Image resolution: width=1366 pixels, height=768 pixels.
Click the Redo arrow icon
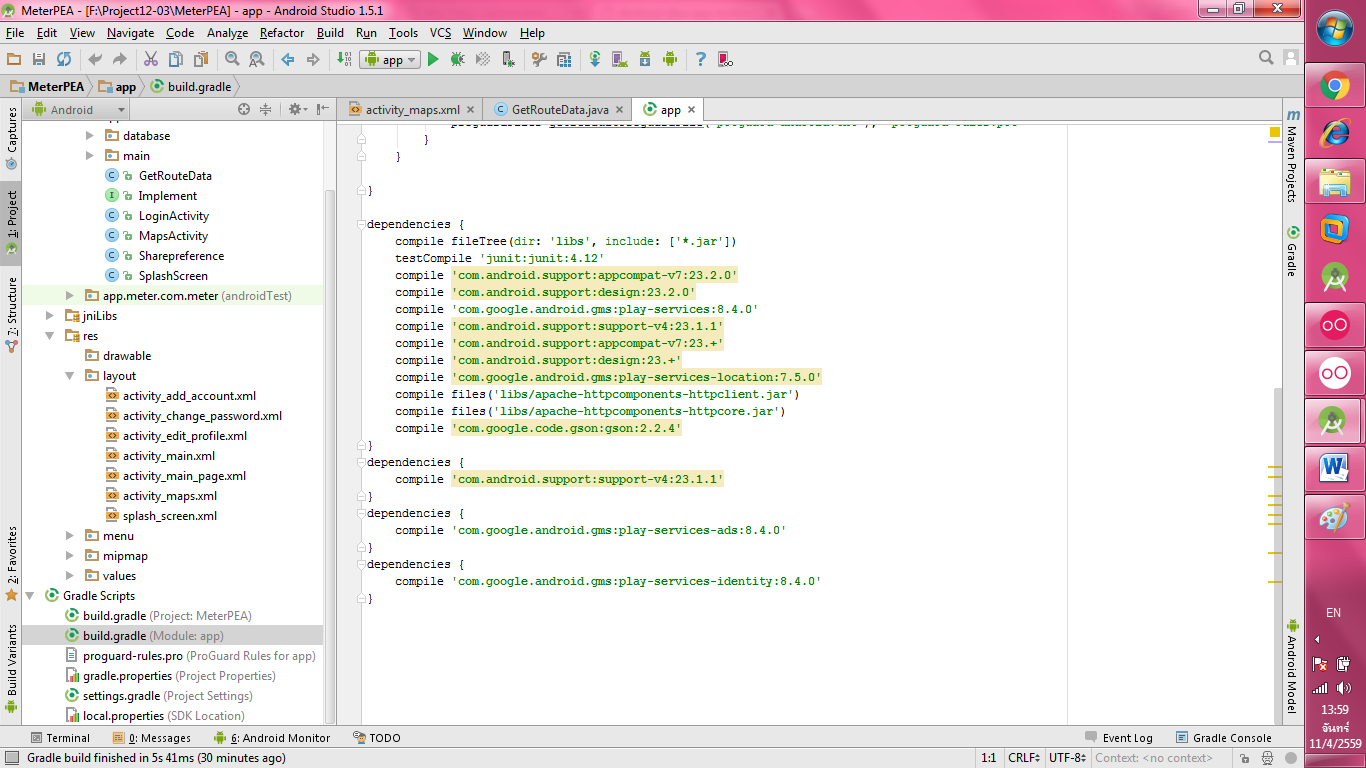coord(120,59)
